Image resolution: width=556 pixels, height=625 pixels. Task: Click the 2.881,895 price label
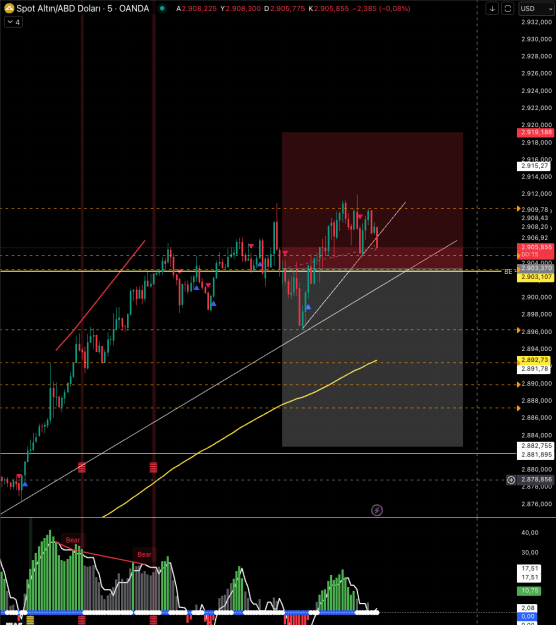535,455
